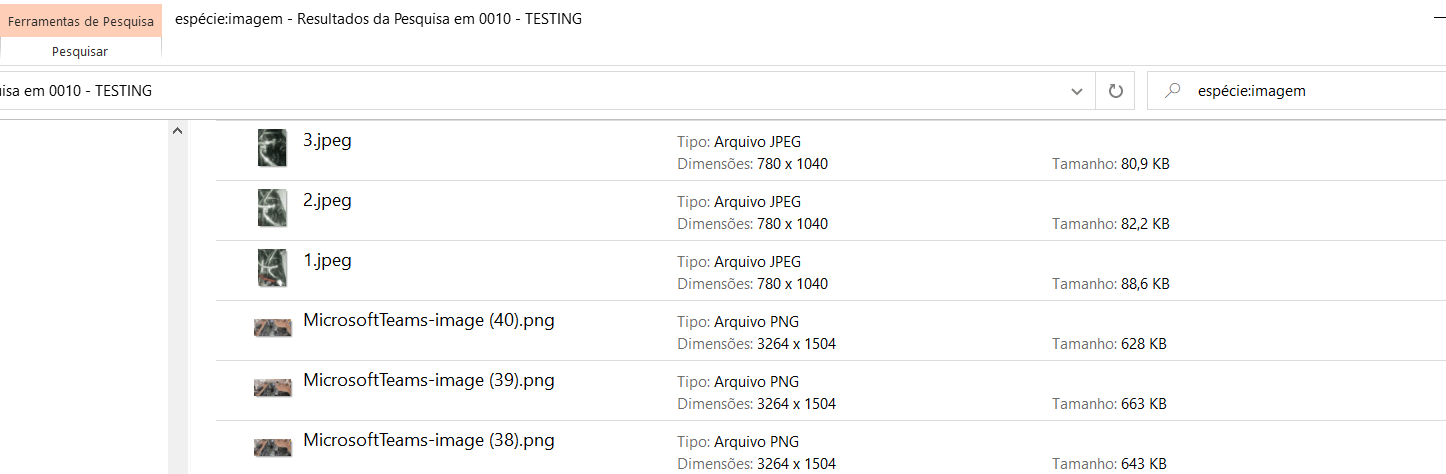
Task: Open the Ferramentas de Pesquisa ribbon tab
Action: click(81, 21)
